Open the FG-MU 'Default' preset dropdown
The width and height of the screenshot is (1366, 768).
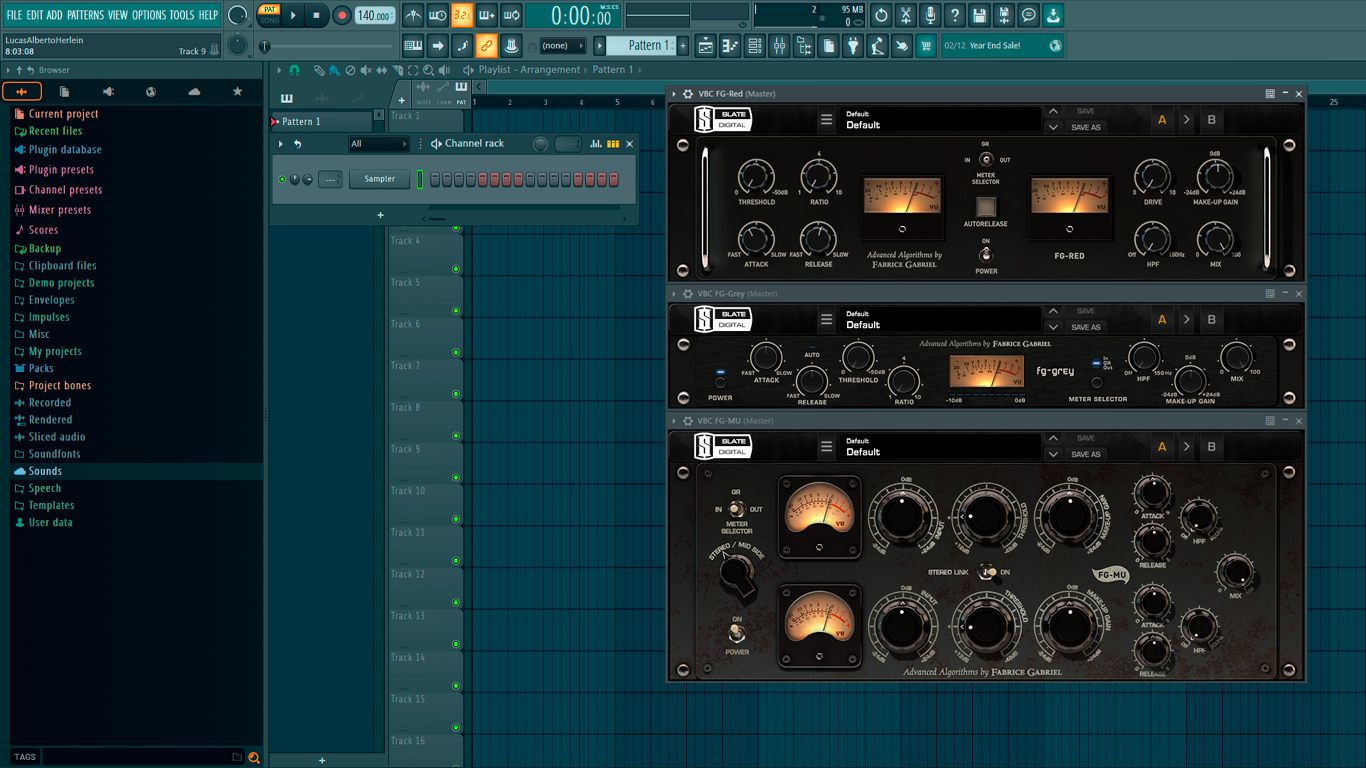point(939,447)
